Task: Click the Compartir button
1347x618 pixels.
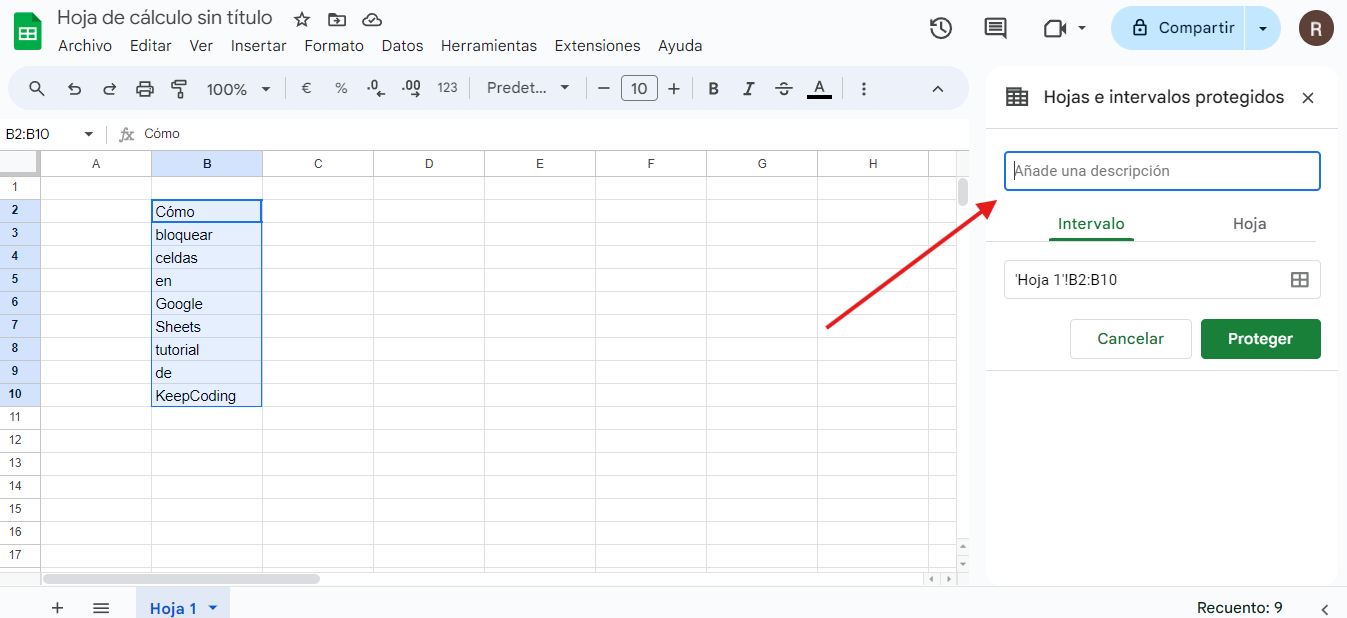Action: [1178, 28]
